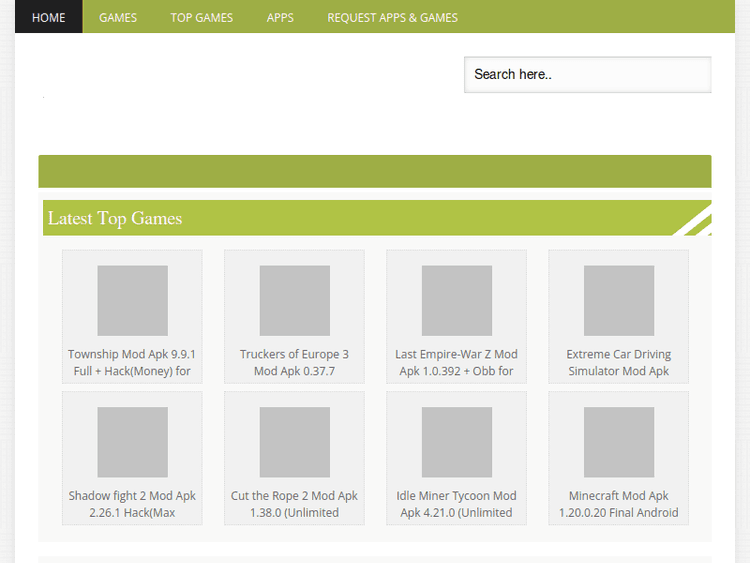Follow Truckers of Europe 3 Mod Apk link

pyautogui.click(x=294, y=362)
